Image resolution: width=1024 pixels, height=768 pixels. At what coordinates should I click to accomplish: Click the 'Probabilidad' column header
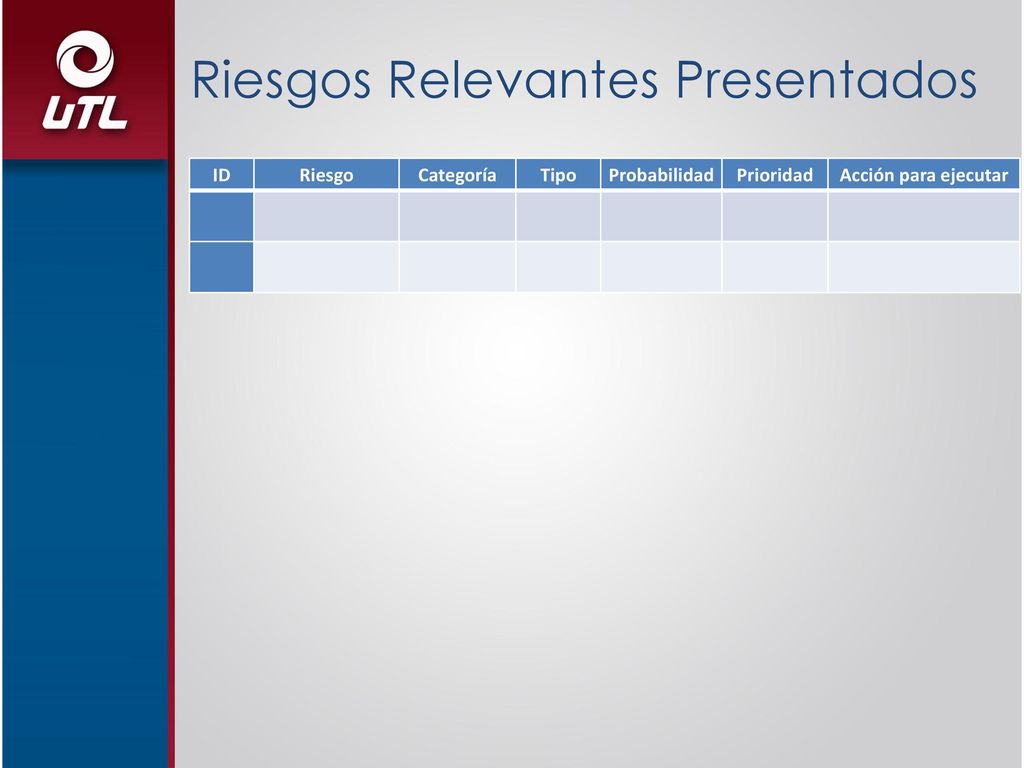point(661,174)
